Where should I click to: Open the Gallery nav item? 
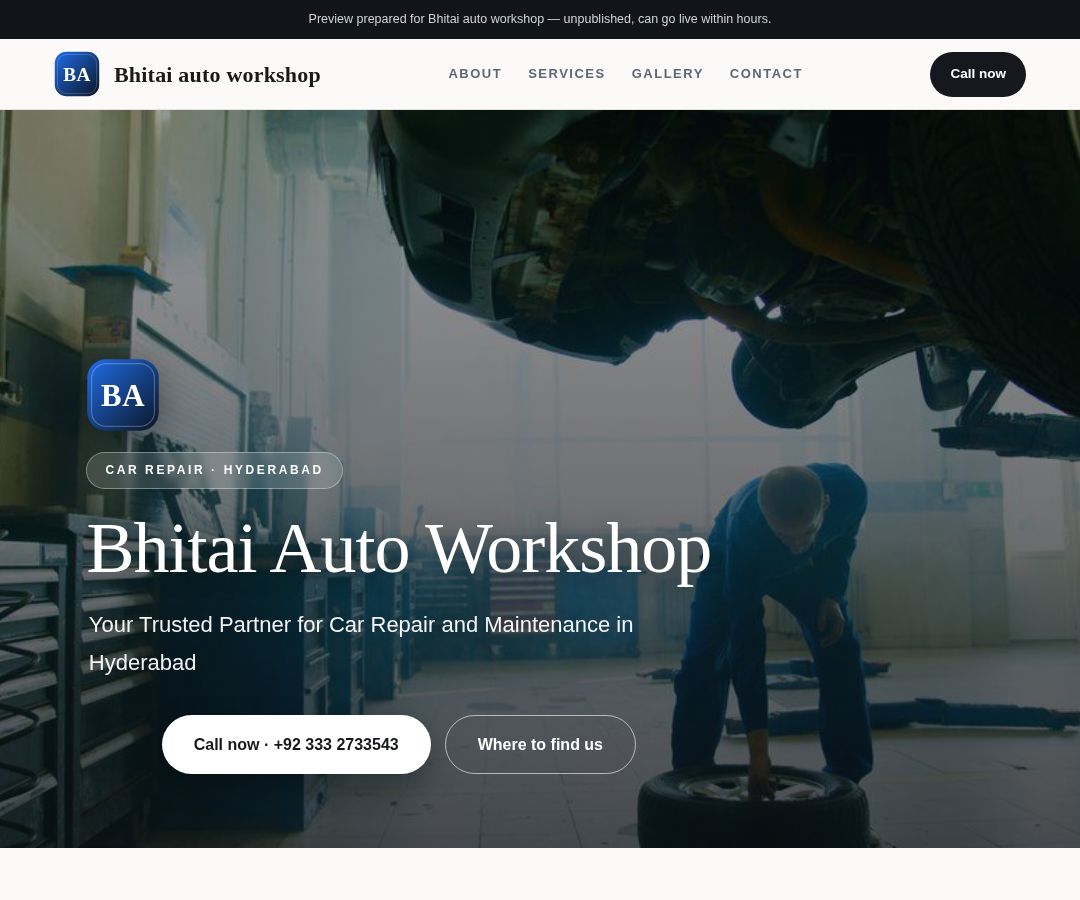click(x=667, y=74)
